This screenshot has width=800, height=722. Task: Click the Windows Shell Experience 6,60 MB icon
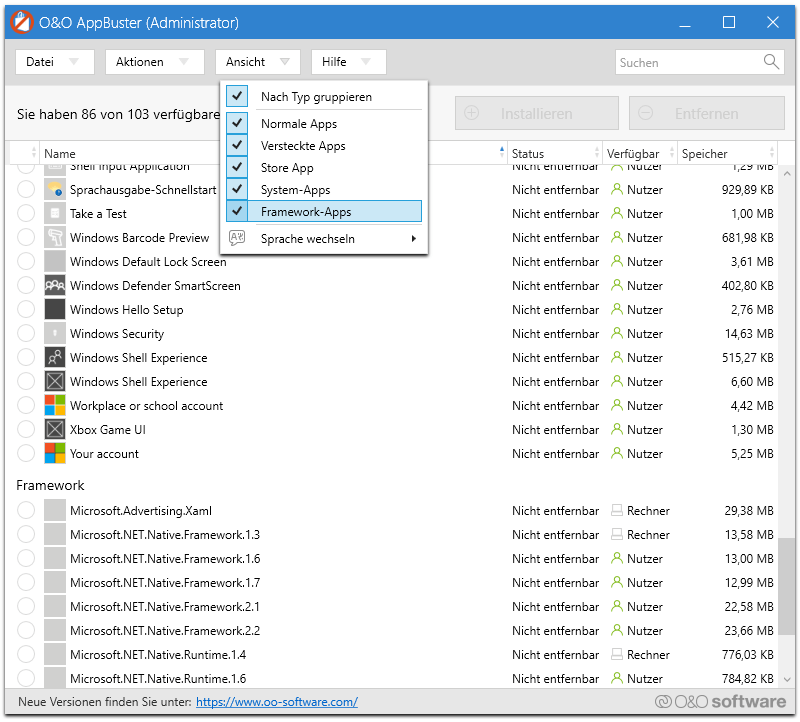55,381
